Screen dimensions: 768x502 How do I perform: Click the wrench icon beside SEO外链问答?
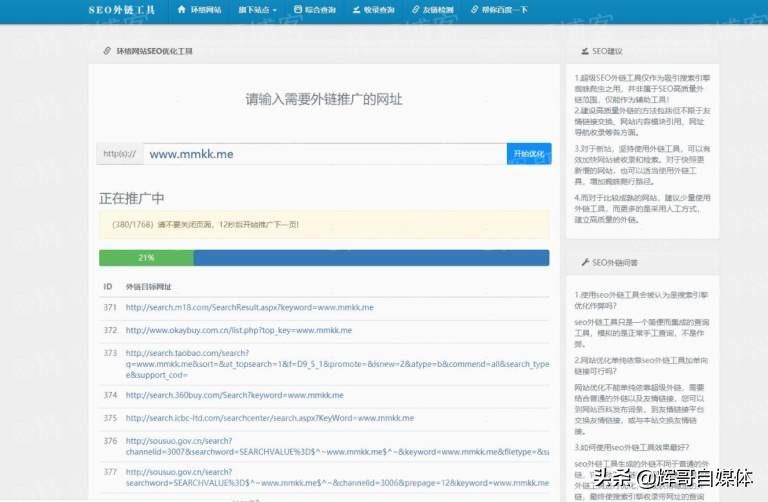[585, 263]
